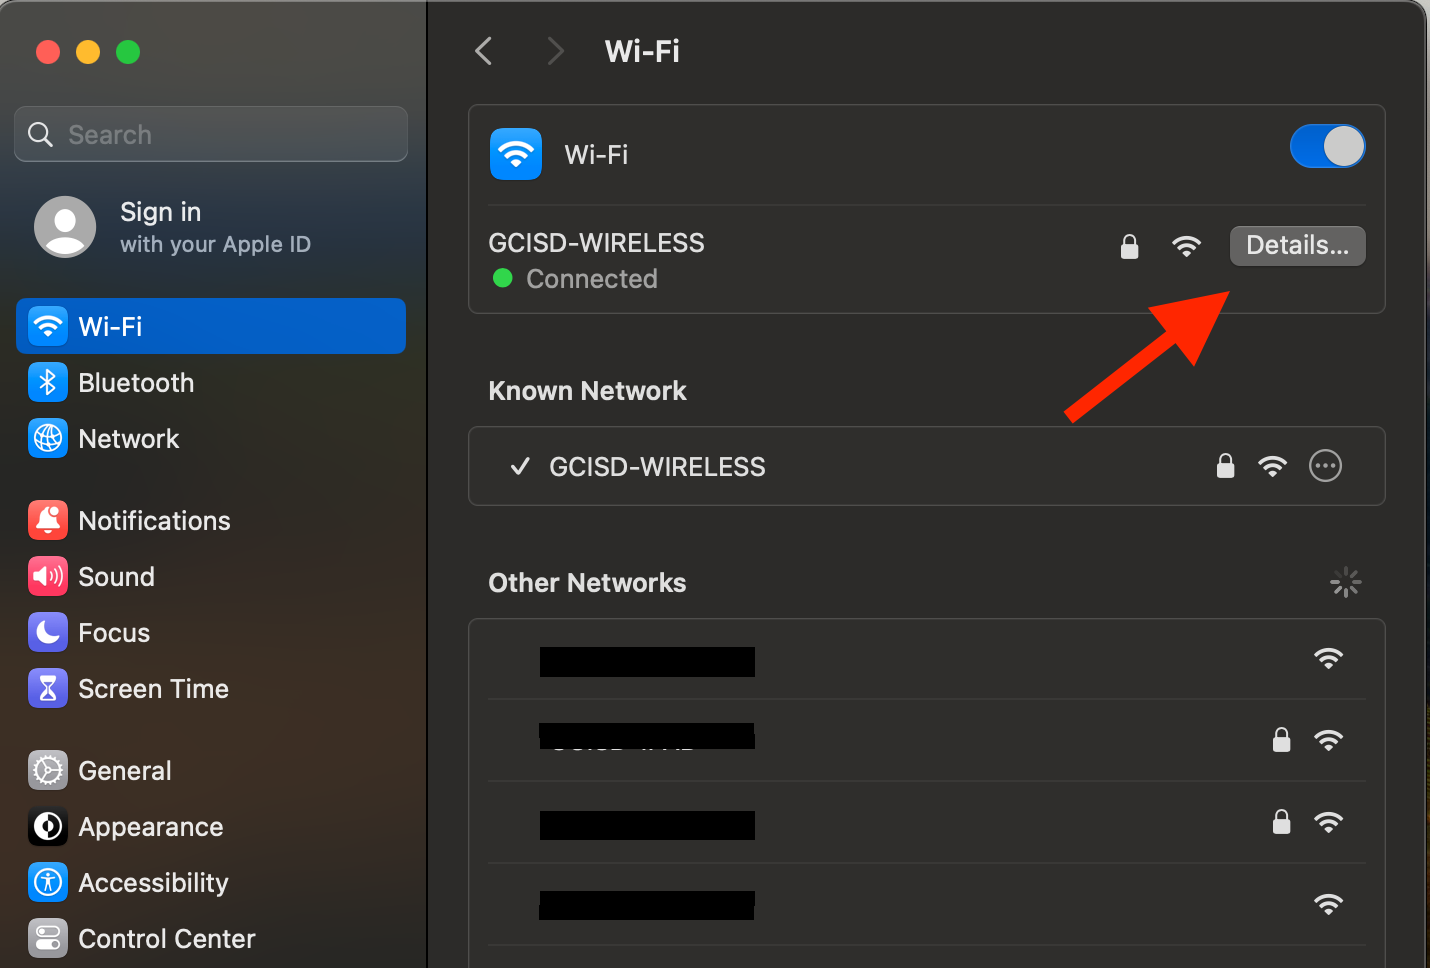Click the Accessibility icon
Viewport: 1430px width, 968px height.
click(x=48, y=882)
